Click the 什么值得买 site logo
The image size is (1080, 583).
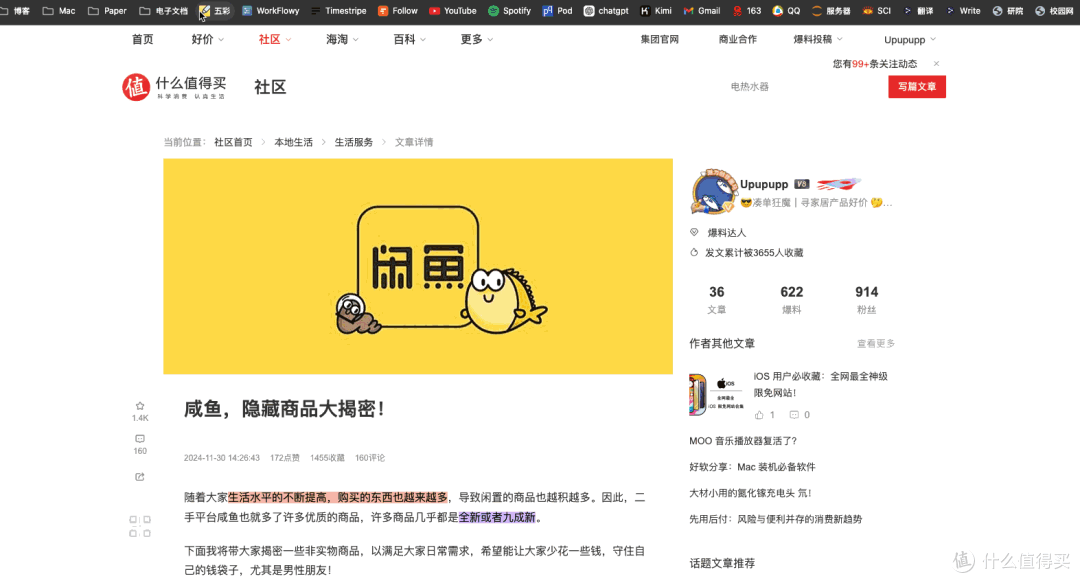[174, 87]
